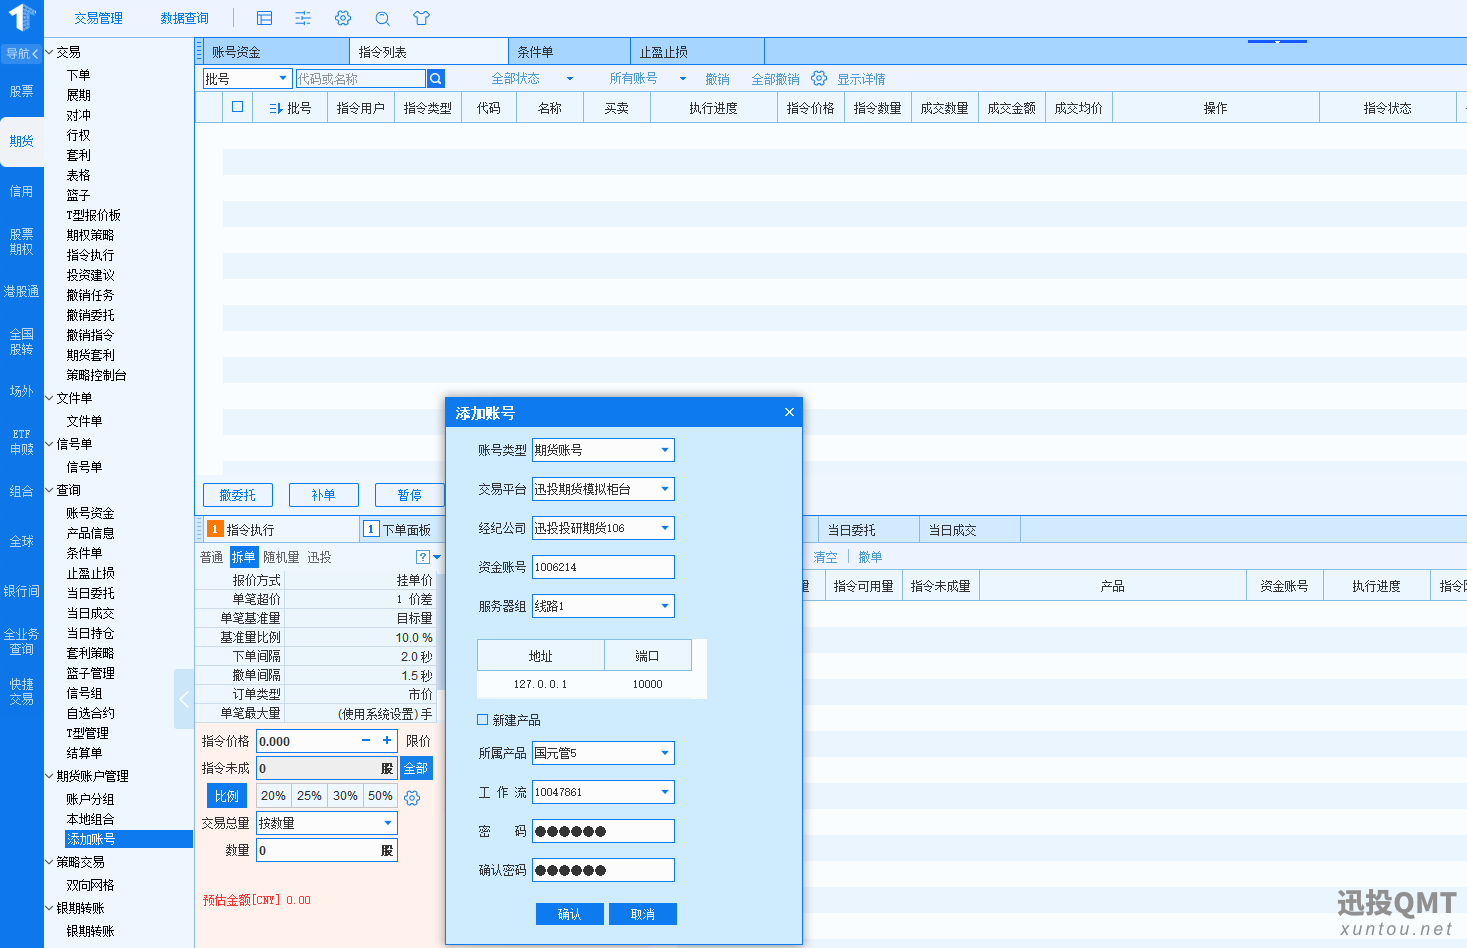
Task: Select 股票 in left navigation bar
Action: tap(22, 91)
